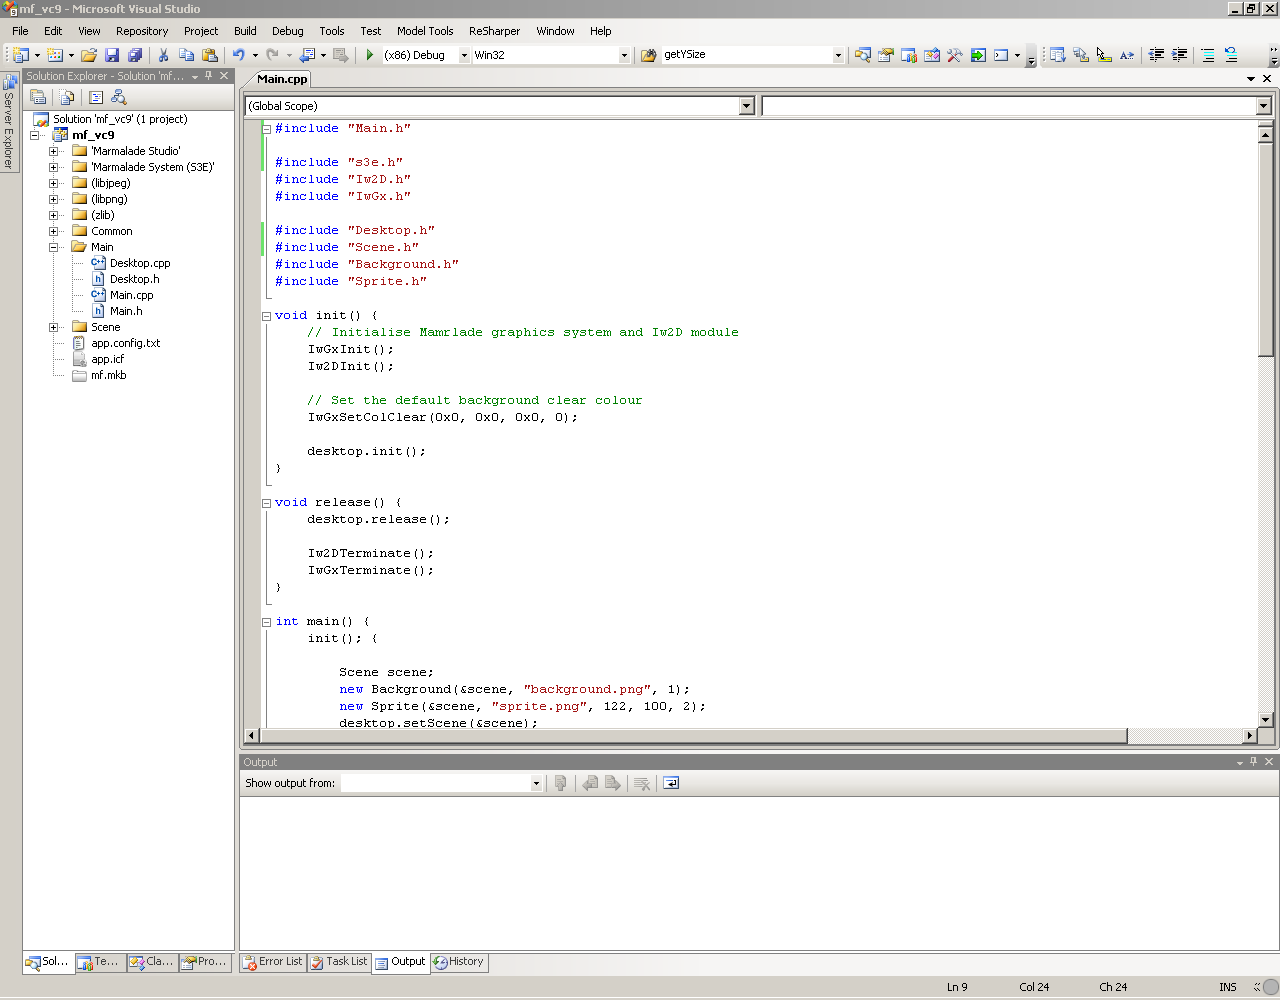Open the Show output from dropdown
The width and height of the screenshot is (1280, 1000).
tap(536, 783)
